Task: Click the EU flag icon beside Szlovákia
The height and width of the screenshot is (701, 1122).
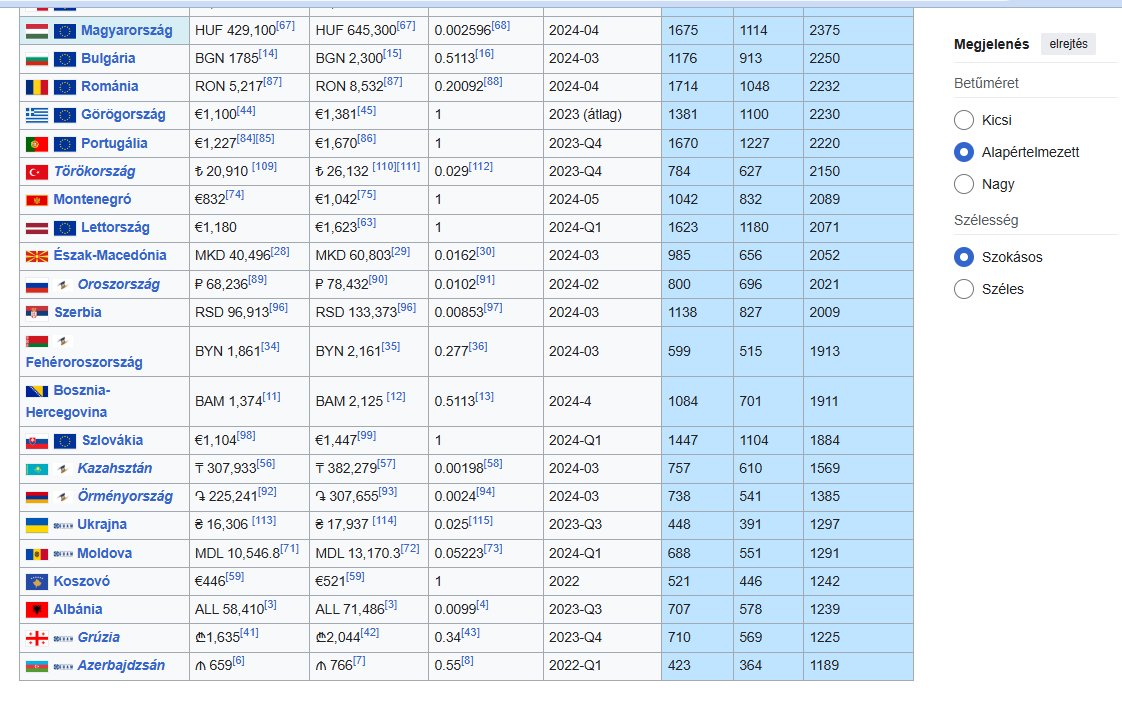Action: coord(64,441)
